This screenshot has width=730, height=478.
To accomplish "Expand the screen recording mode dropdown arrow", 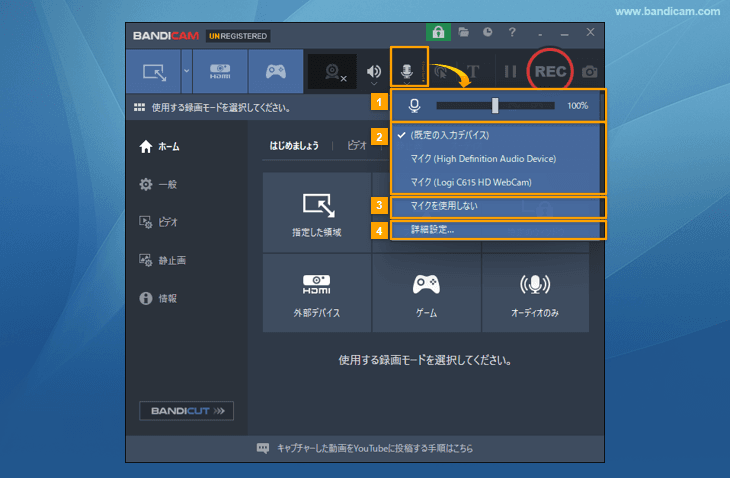I will click(187, 72).
